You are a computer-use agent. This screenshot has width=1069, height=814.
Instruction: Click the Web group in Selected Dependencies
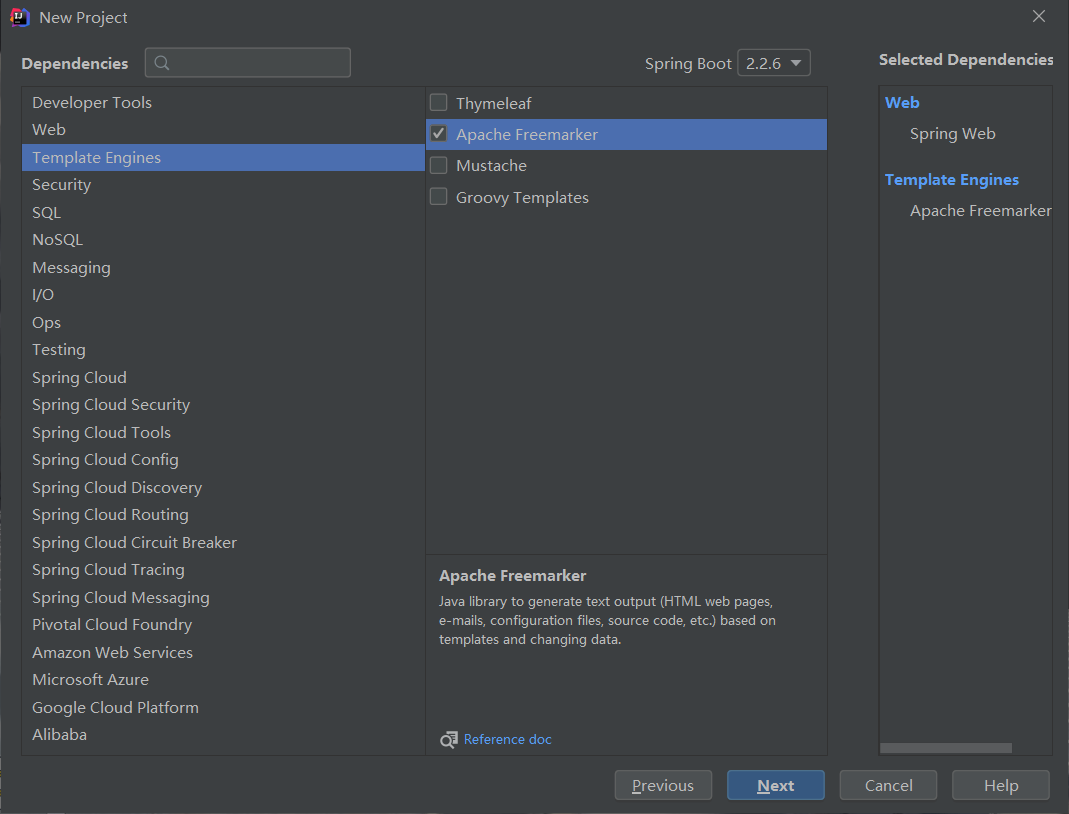[902, 102]
